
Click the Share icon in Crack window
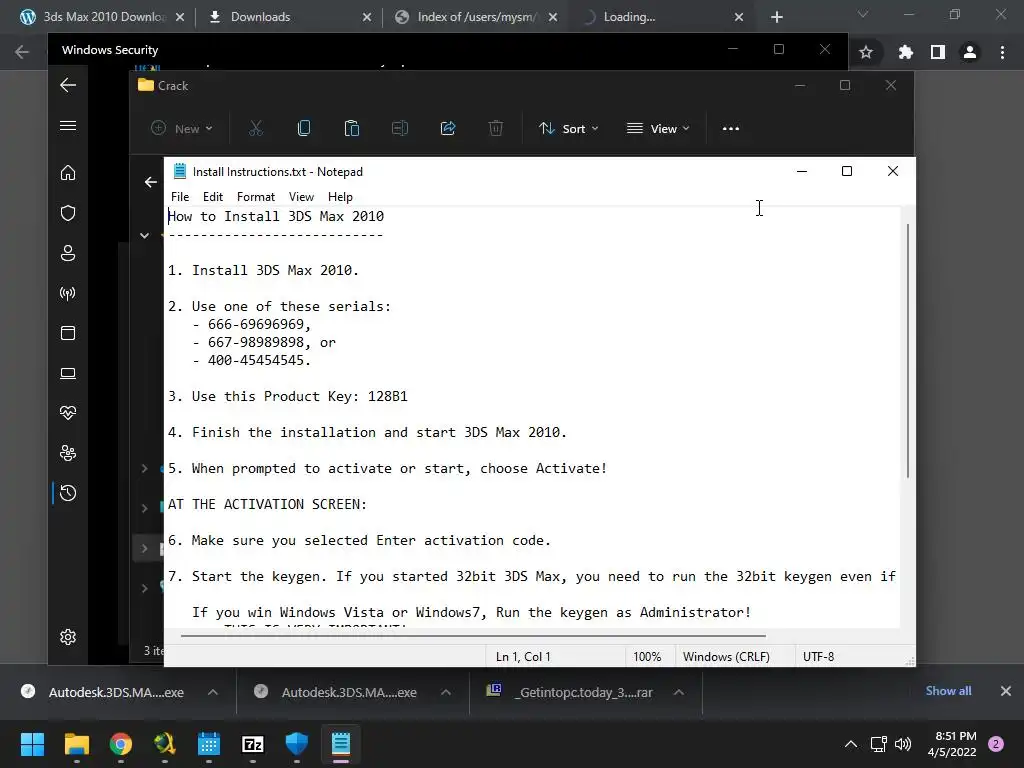[x=448, y=129]
